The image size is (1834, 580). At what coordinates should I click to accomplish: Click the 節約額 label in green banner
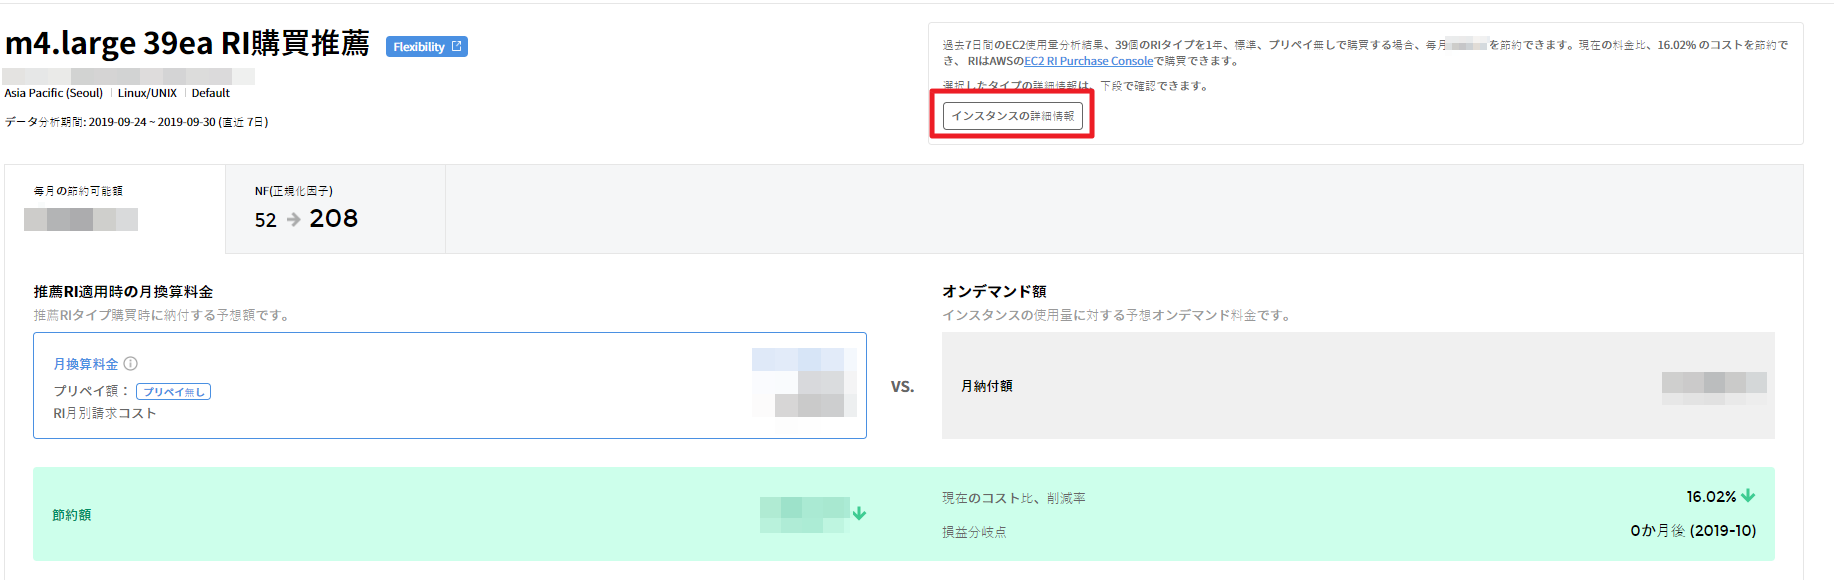pyautogui.click(x=72, y=515)
